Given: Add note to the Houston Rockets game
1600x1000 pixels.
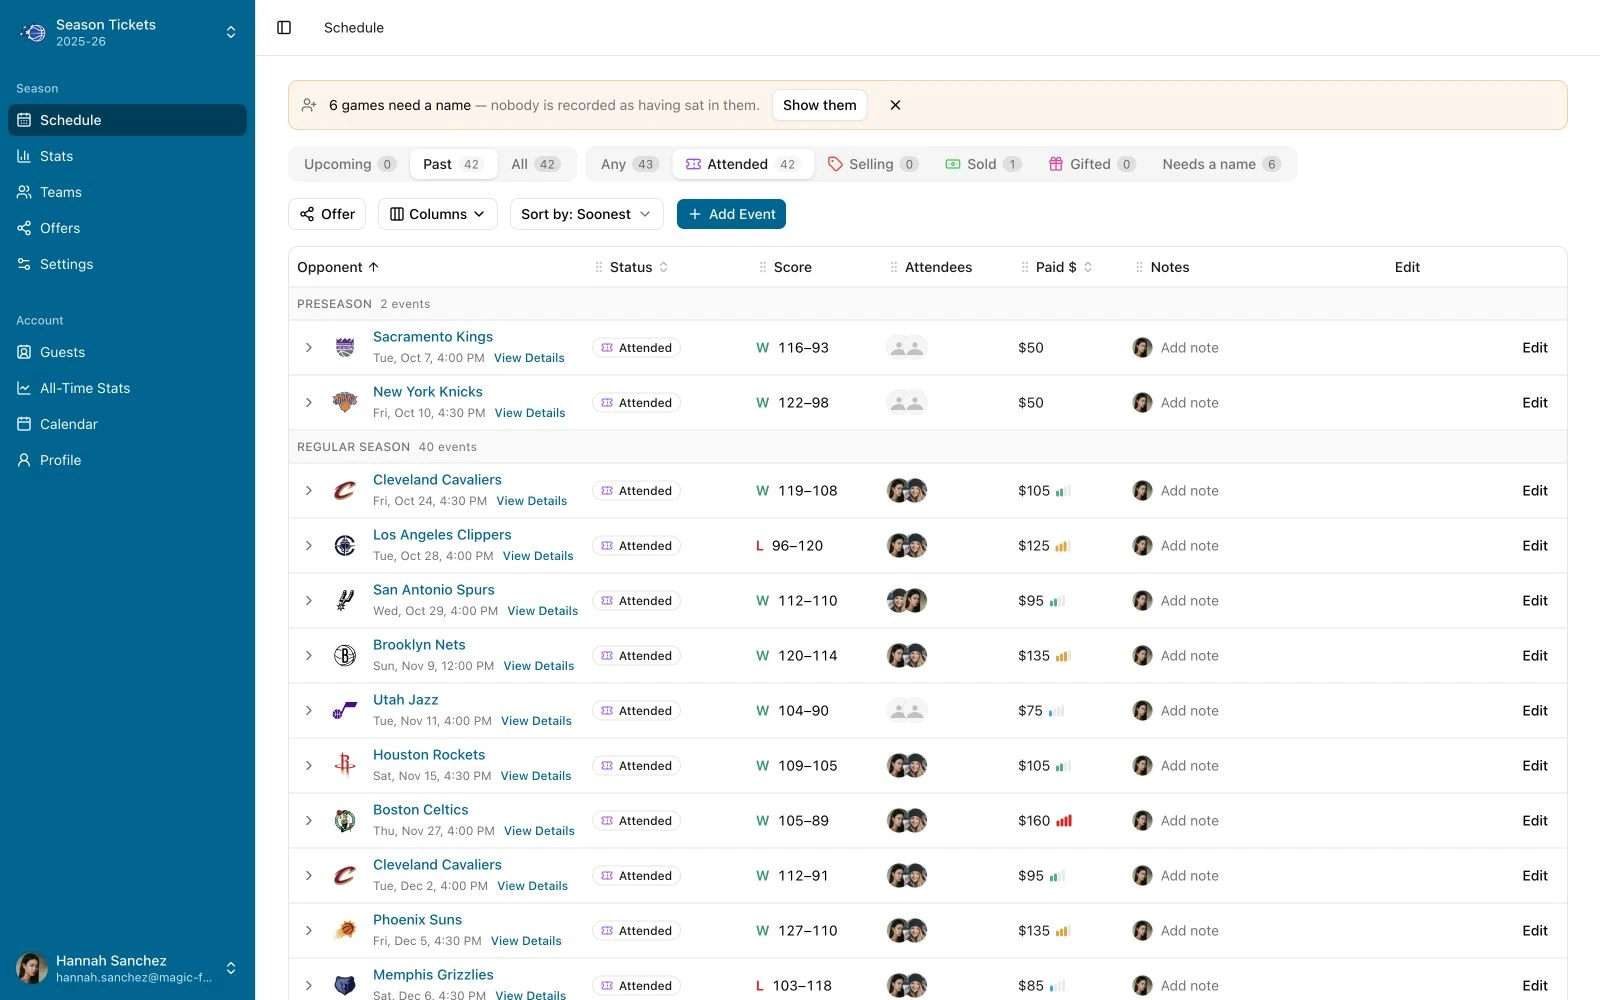Looking at the screenshot, I should (x=1189, y=766).
